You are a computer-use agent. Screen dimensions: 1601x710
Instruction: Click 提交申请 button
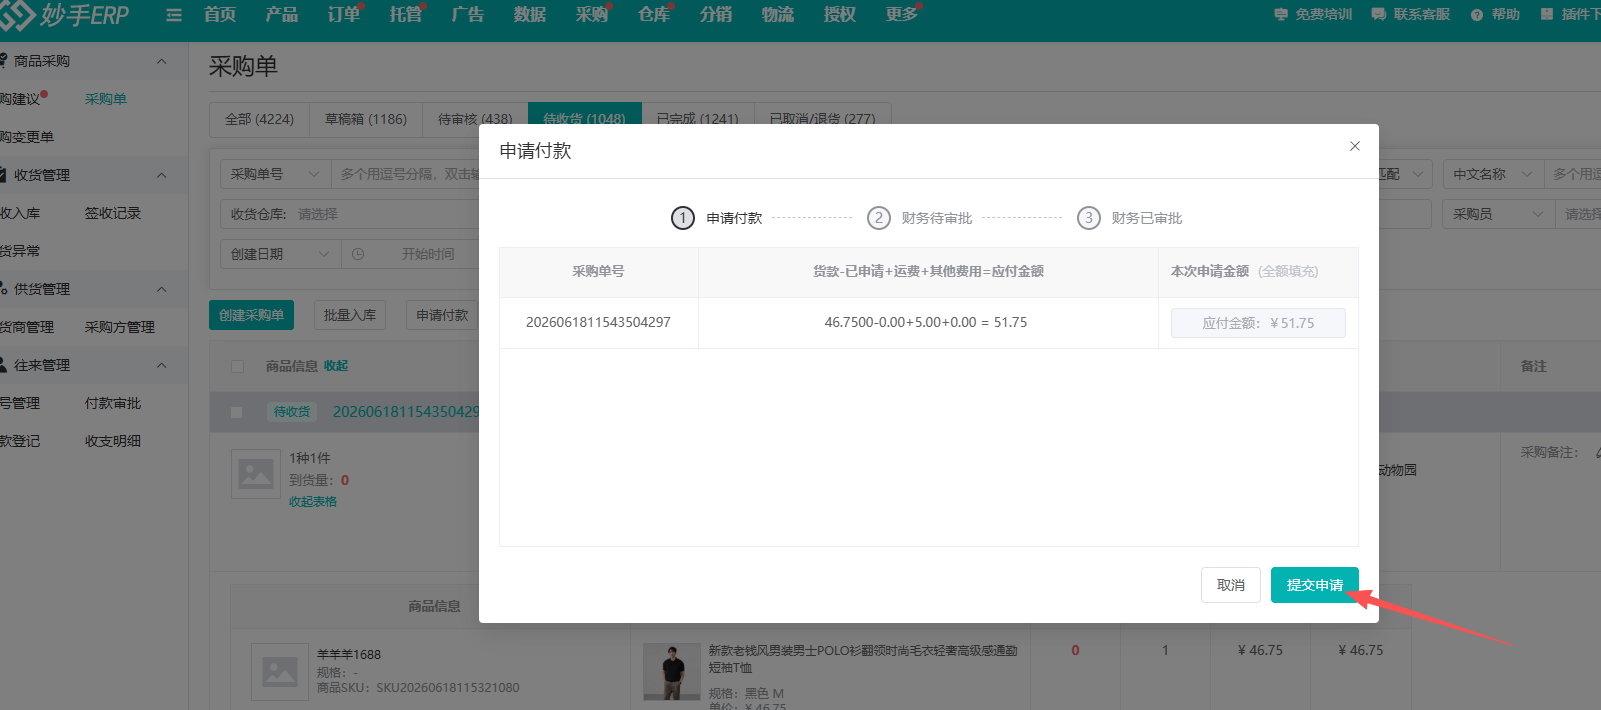click(1315, 585)
